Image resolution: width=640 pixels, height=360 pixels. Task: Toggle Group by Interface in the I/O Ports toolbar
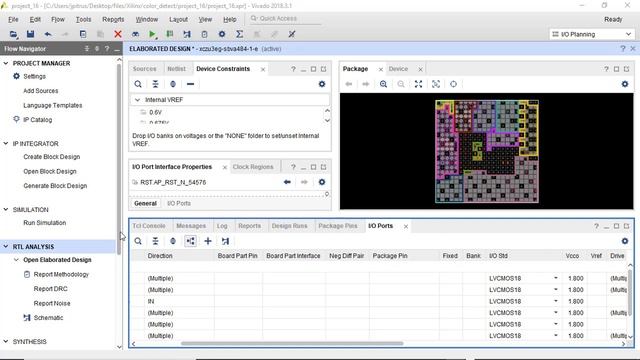pos(190,241)
